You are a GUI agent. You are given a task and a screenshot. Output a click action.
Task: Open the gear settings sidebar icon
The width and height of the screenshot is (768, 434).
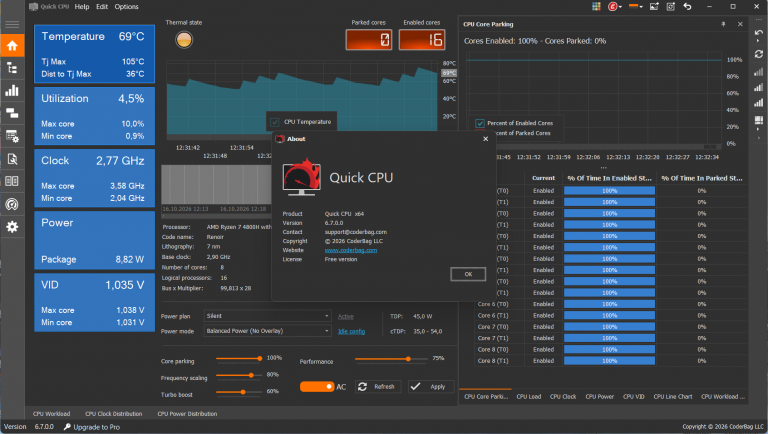12,227
